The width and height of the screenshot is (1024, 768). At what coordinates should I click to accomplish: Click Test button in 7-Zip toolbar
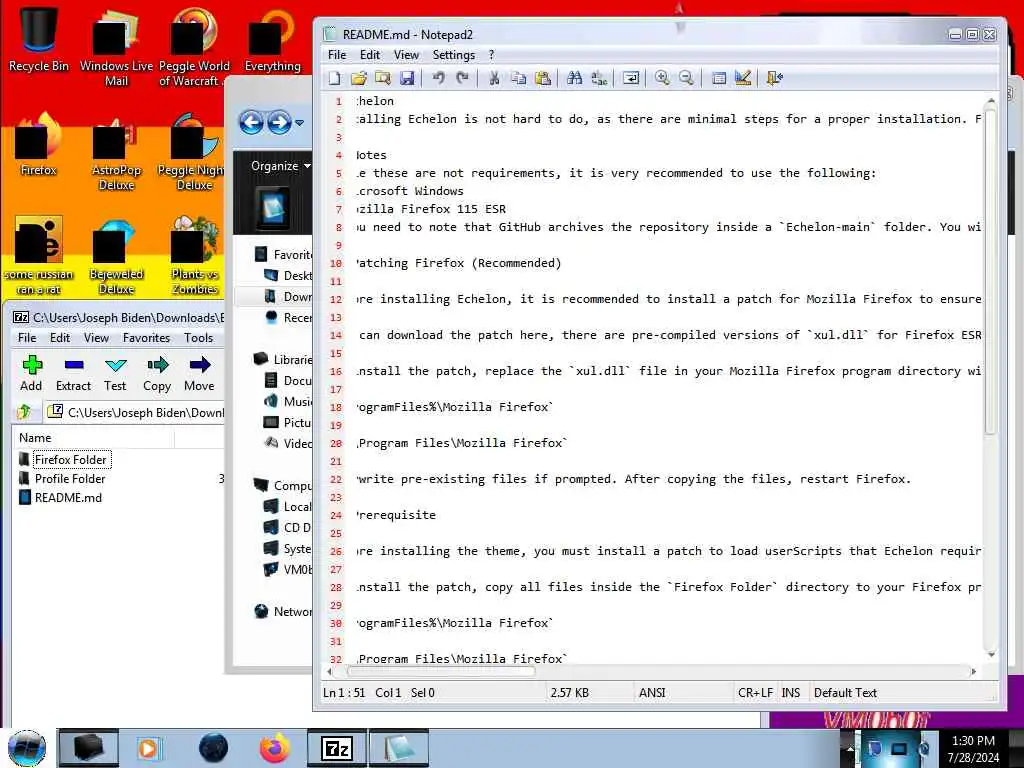[115, 374]
